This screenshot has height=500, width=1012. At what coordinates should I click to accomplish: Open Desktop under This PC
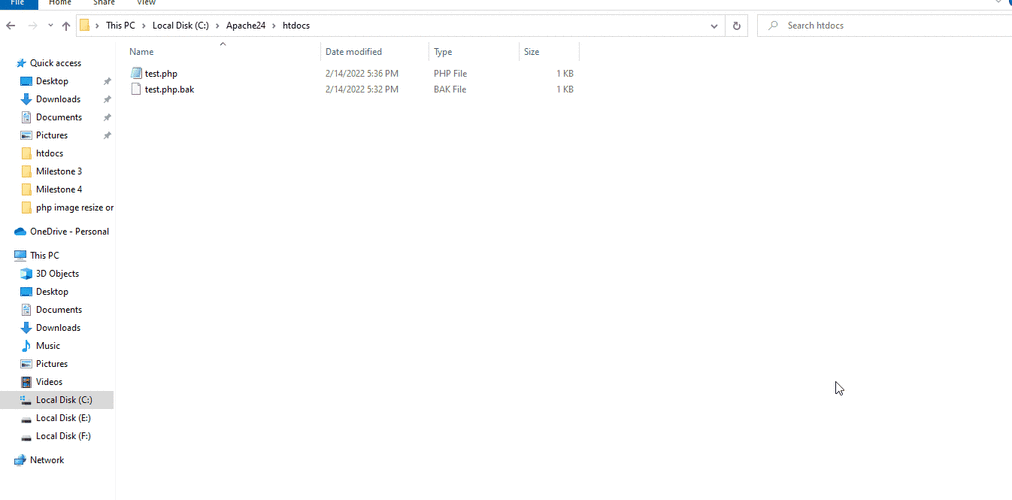point(52,292)
